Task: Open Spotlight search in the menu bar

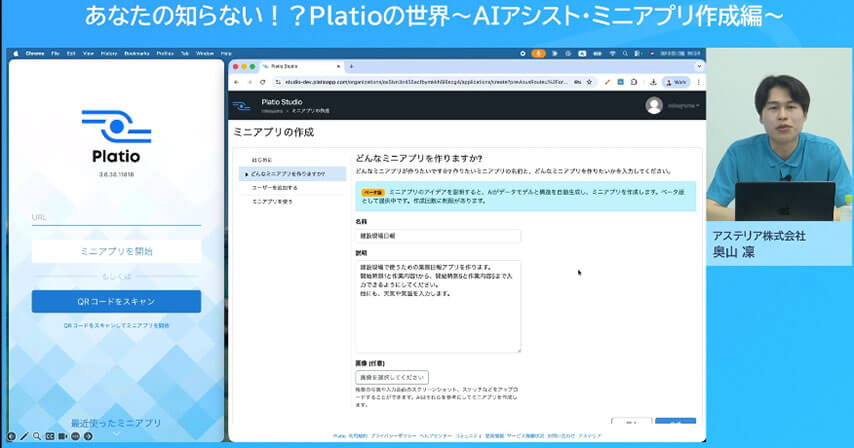Action: pos(625,53)
